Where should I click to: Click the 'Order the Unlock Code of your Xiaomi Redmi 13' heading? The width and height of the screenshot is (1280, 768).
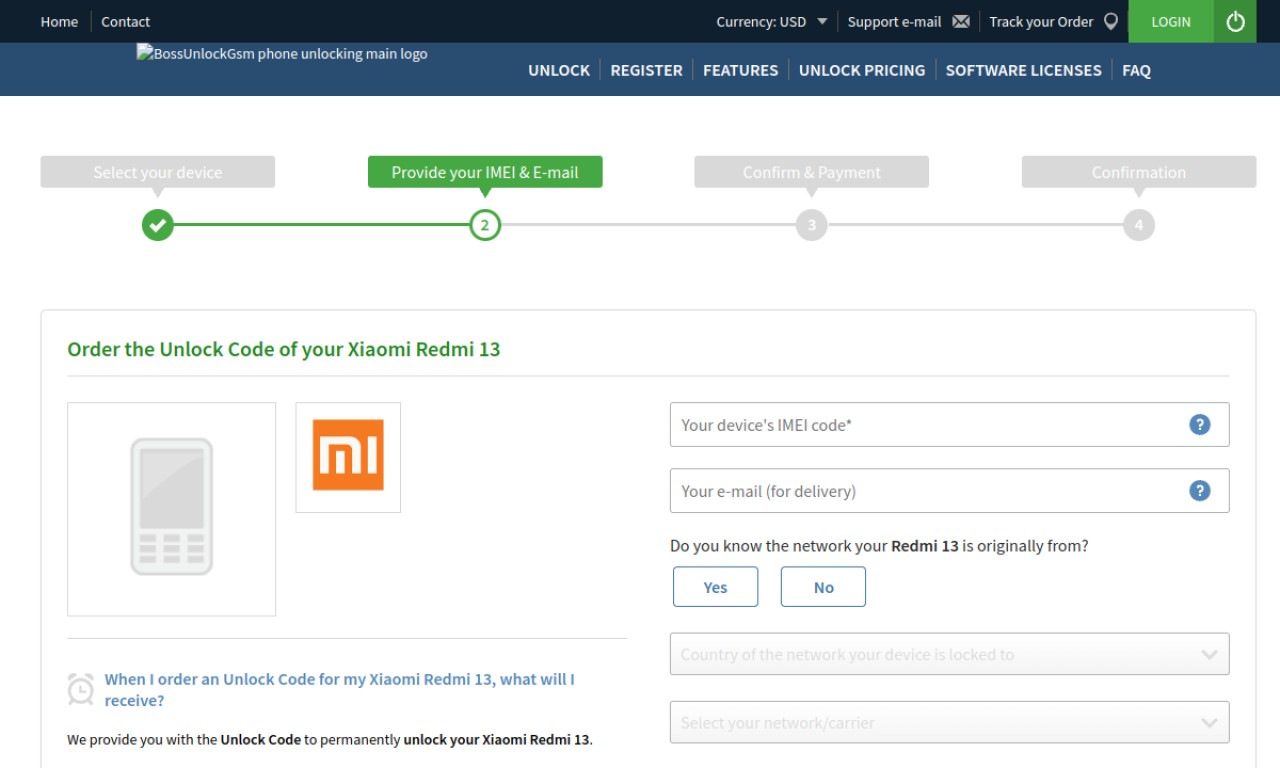(283, 349)
